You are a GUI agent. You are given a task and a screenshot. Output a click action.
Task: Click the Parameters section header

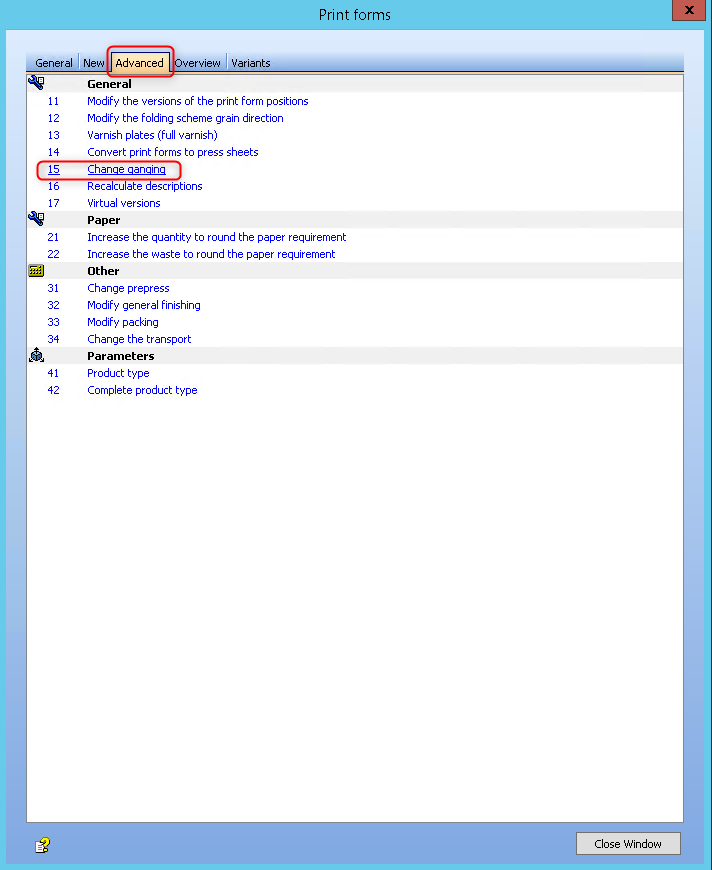[x=120, y=356]
